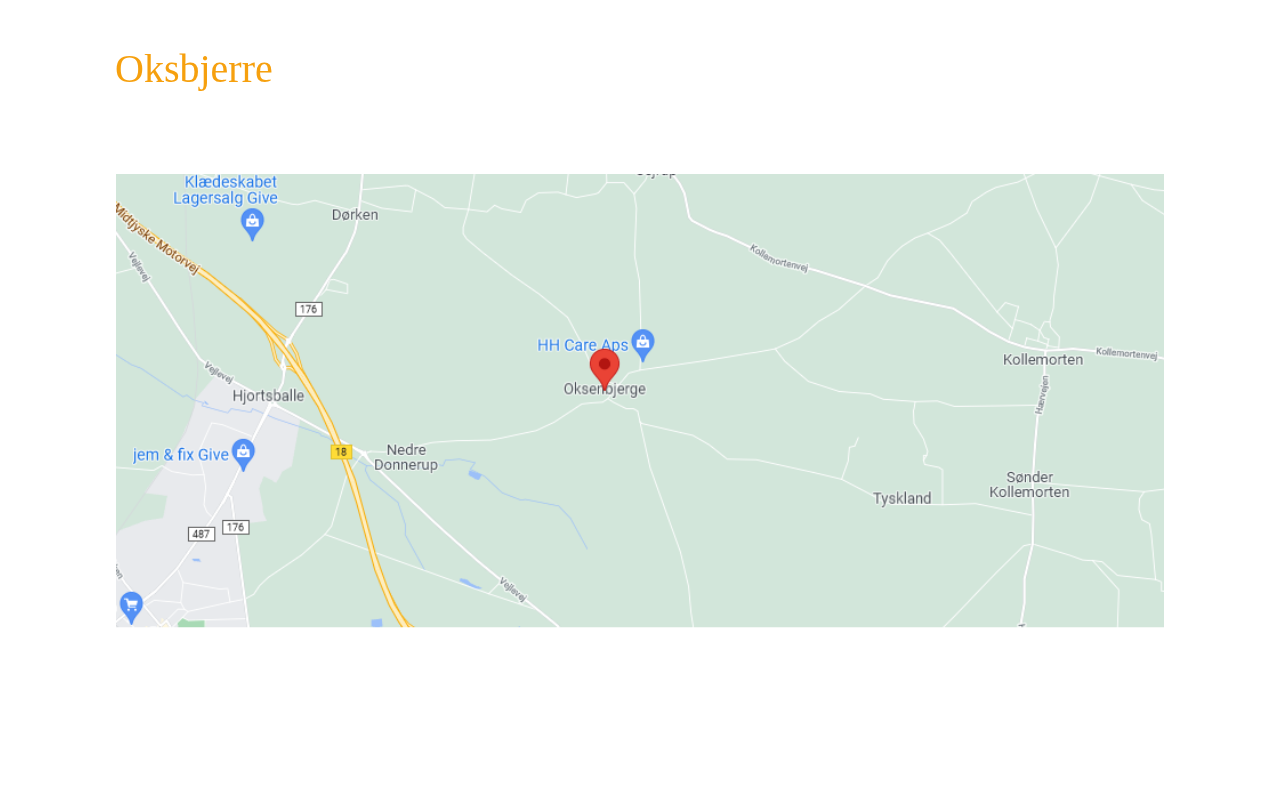This screenshot has height=800, width=1280.
Task: Click the Kollemorten town label
Action: [1043, 359]
